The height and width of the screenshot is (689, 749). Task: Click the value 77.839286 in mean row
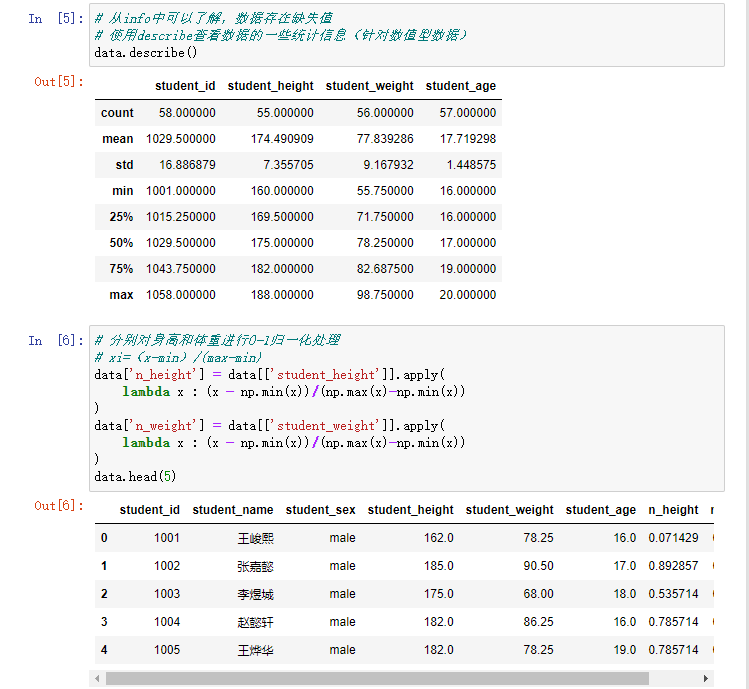click(x=385, y=139)
